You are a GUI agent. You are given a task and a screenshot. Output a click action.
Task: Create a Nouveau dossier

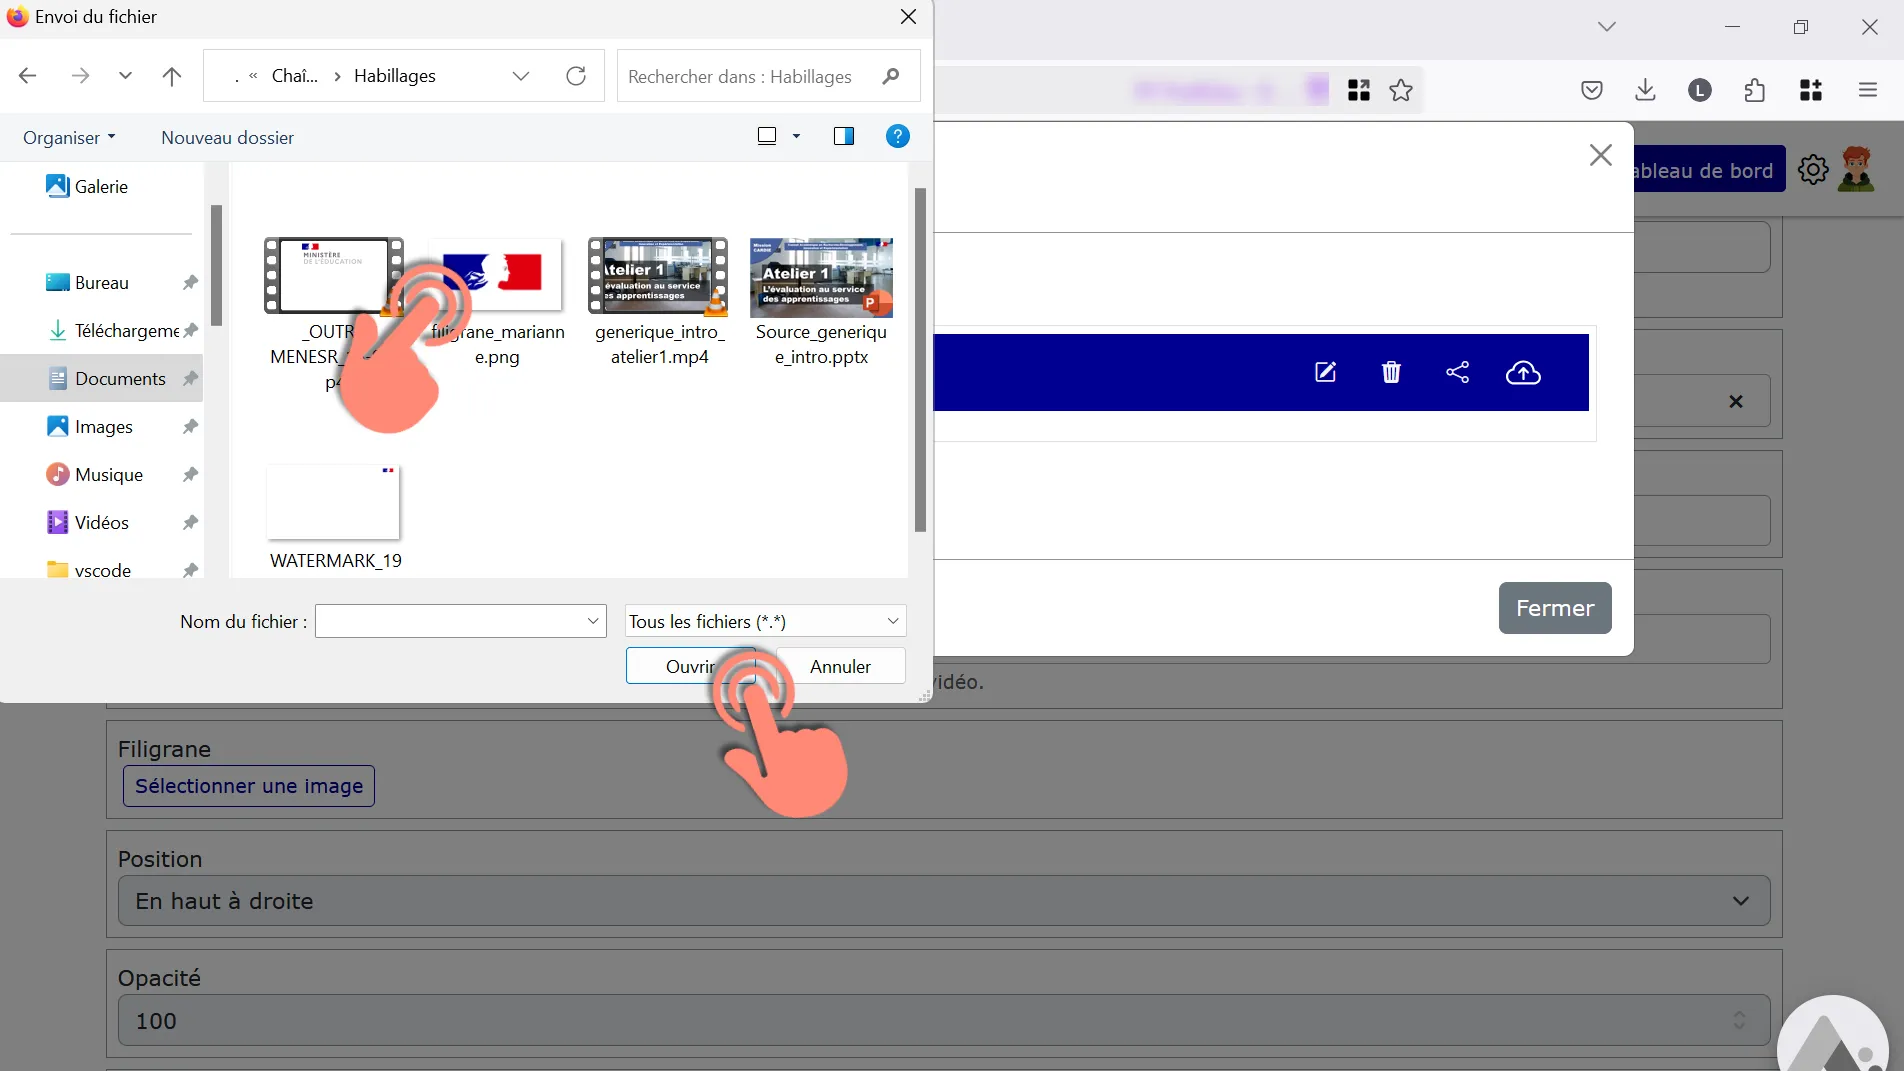click(x=228, y=138)
